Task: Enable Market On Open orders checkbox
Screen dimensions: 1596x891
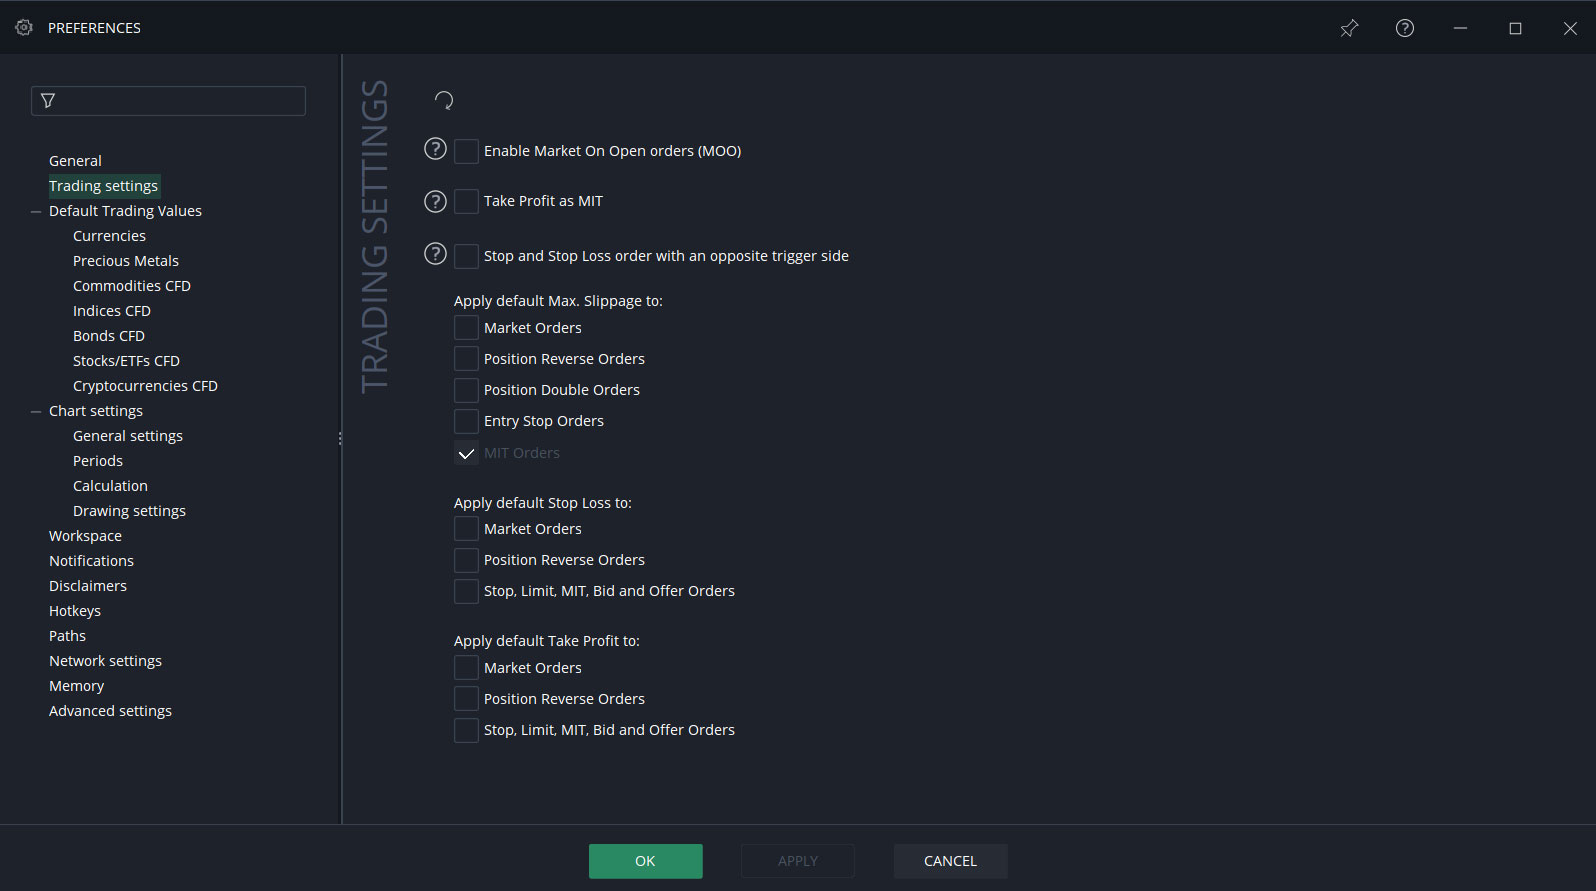Action: [x=466, y=151]
